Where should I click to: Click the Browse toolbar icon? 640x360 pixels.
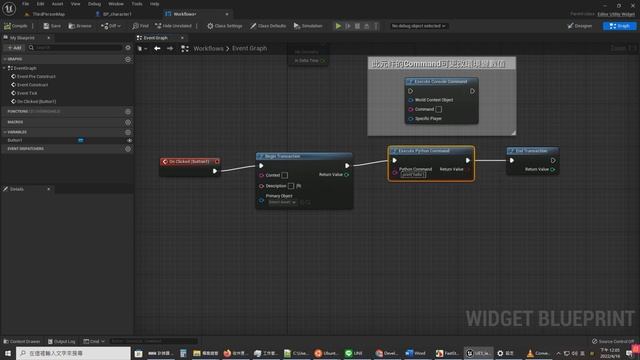point(71,26)
